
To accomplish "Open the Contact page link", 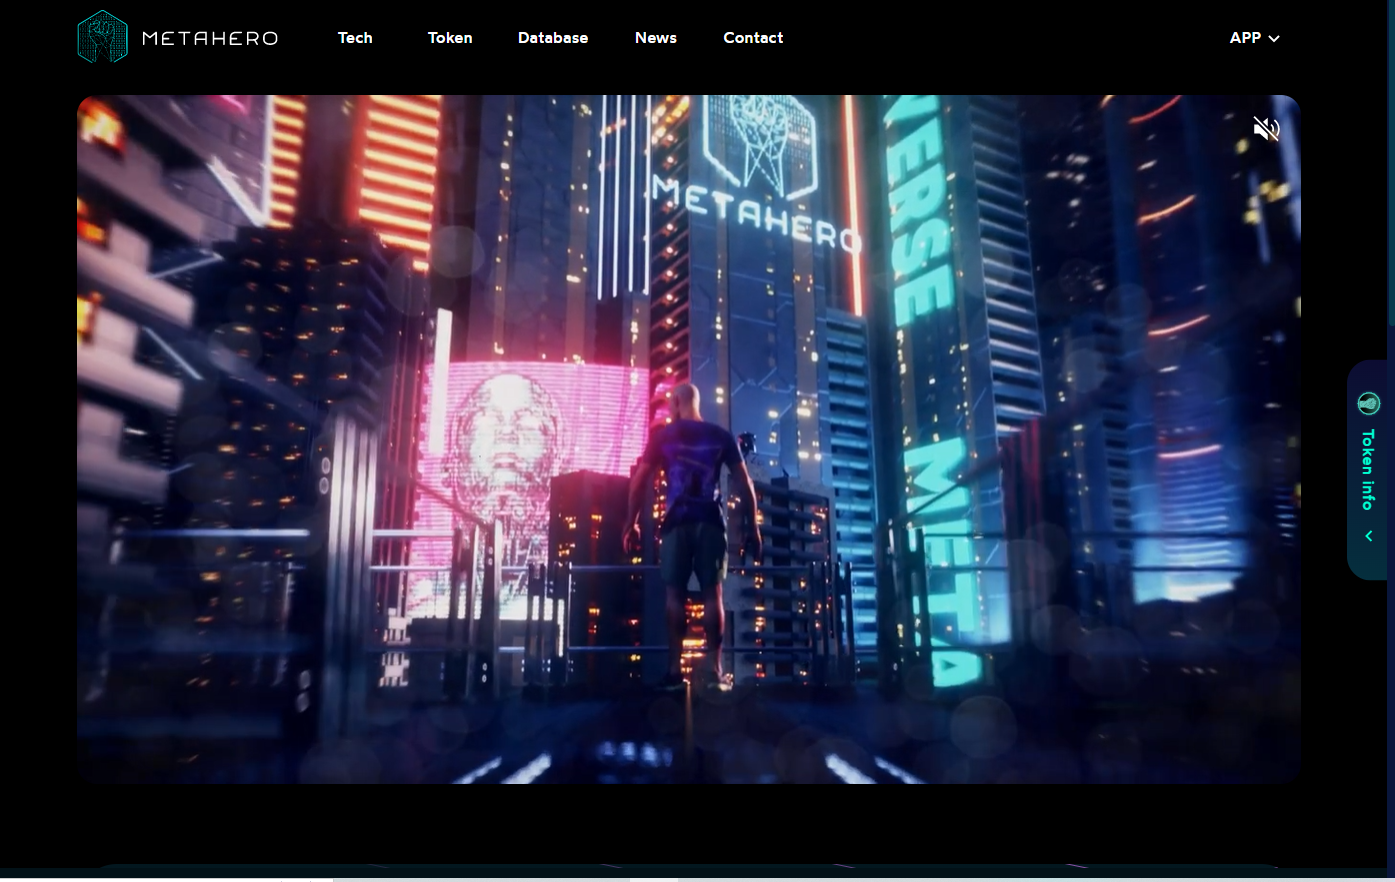I will click(x=753, y=38).
